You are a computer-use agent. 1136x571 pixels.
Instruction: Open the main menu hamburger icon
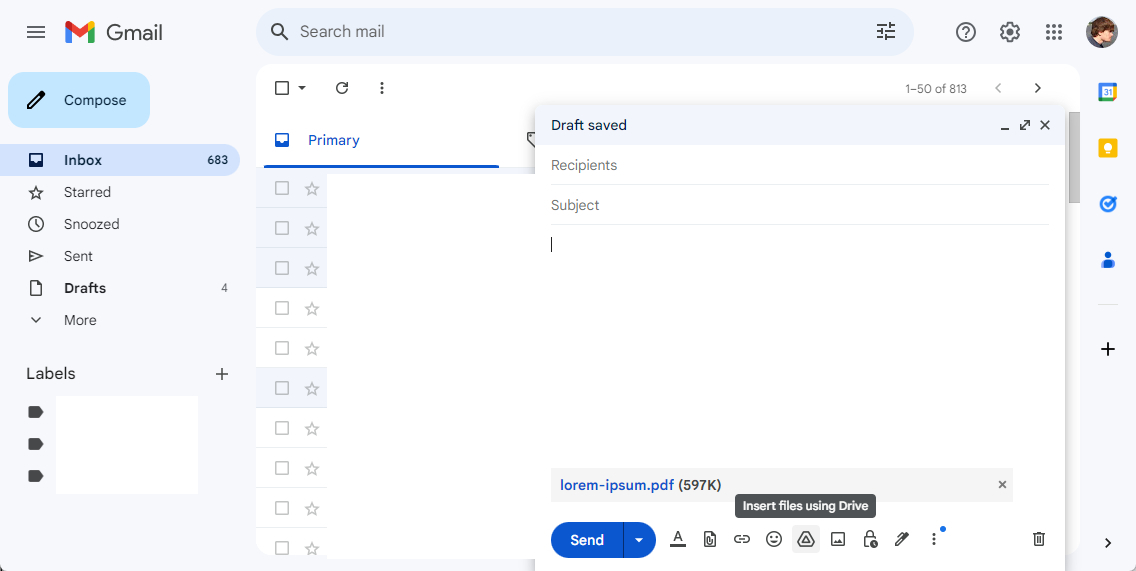click(36, 32)
